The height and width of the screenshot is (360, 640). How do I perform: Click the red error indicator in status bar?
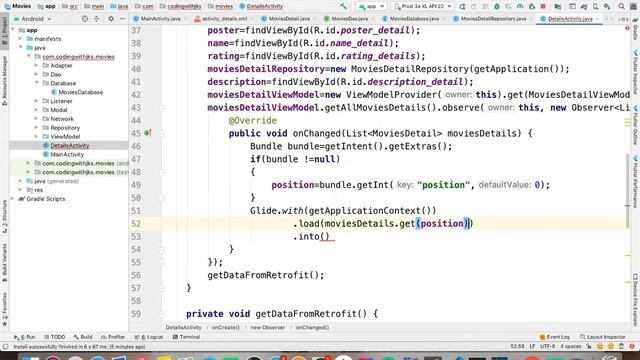click(632, 347)
